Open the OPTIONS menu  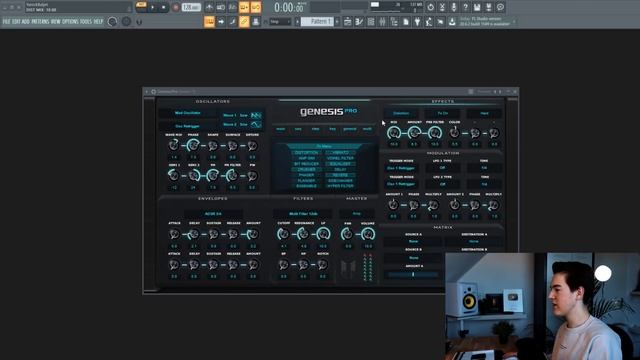click(x=70, y=21)
